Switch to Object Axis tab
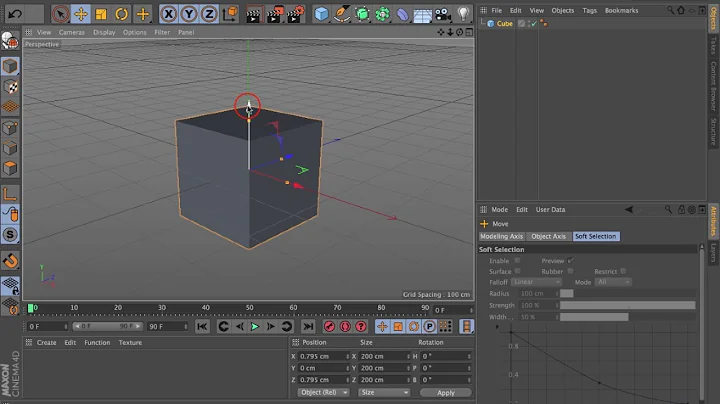Screen dimensions: 720x404 (x=548, y=236)
